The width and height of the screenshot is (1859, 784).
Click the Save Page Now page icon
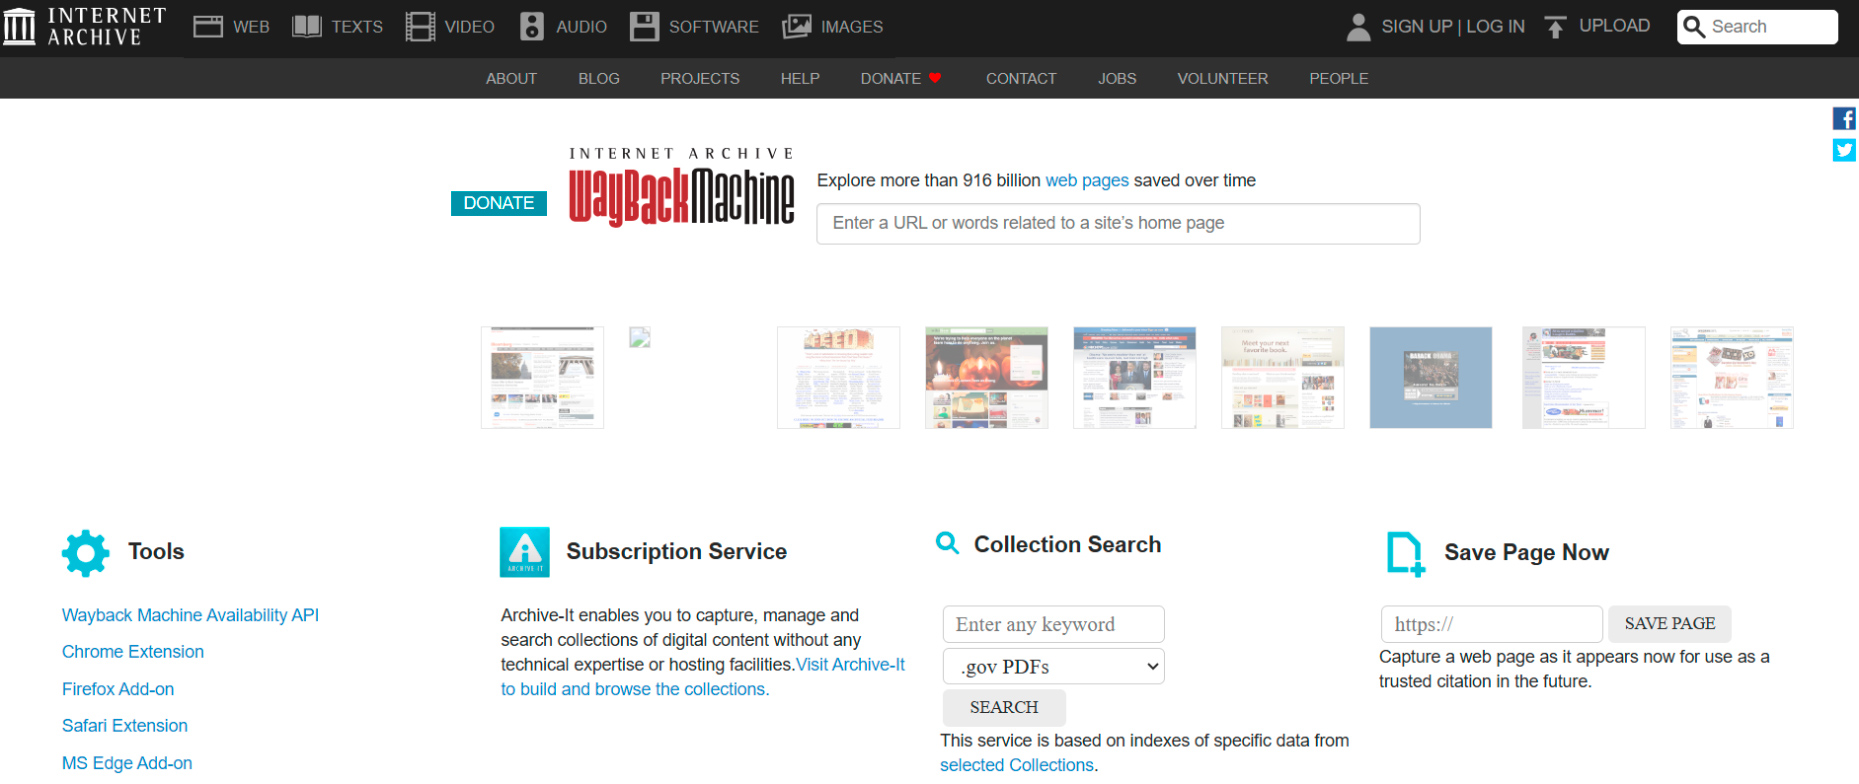click(x=1405, y=554)
